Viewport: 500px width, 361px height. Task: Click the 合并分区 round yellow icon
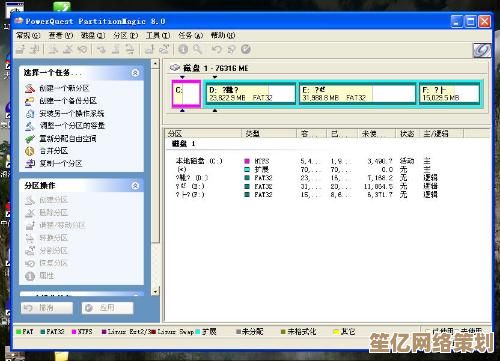coord(30,151)
